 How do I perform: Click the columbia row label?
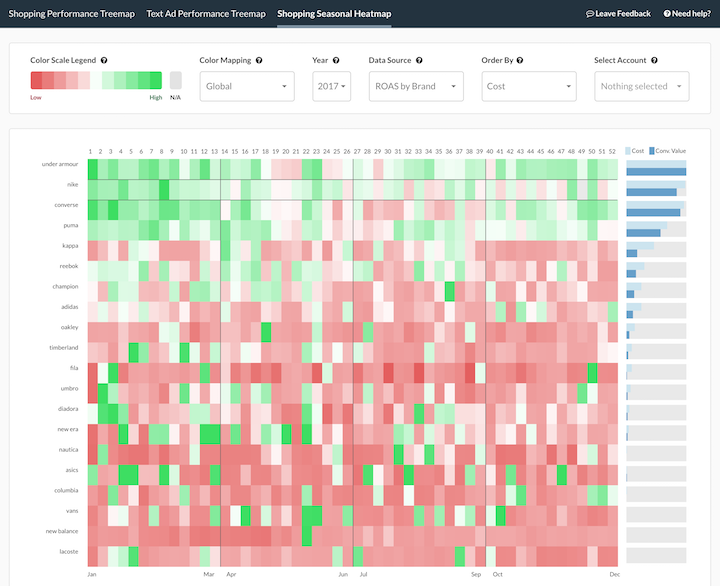tap(66, 490)
